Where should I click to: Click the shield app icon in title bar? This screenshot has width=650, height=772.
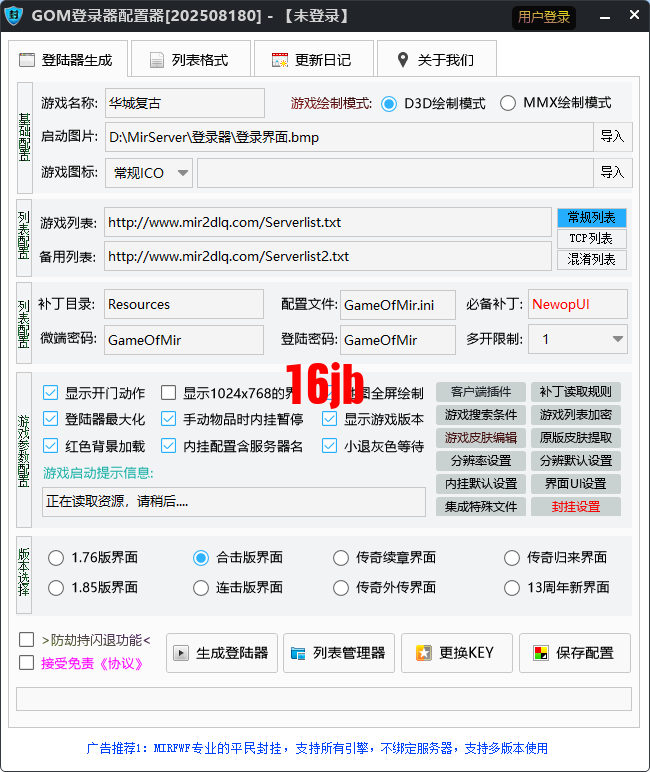point(13,16)
